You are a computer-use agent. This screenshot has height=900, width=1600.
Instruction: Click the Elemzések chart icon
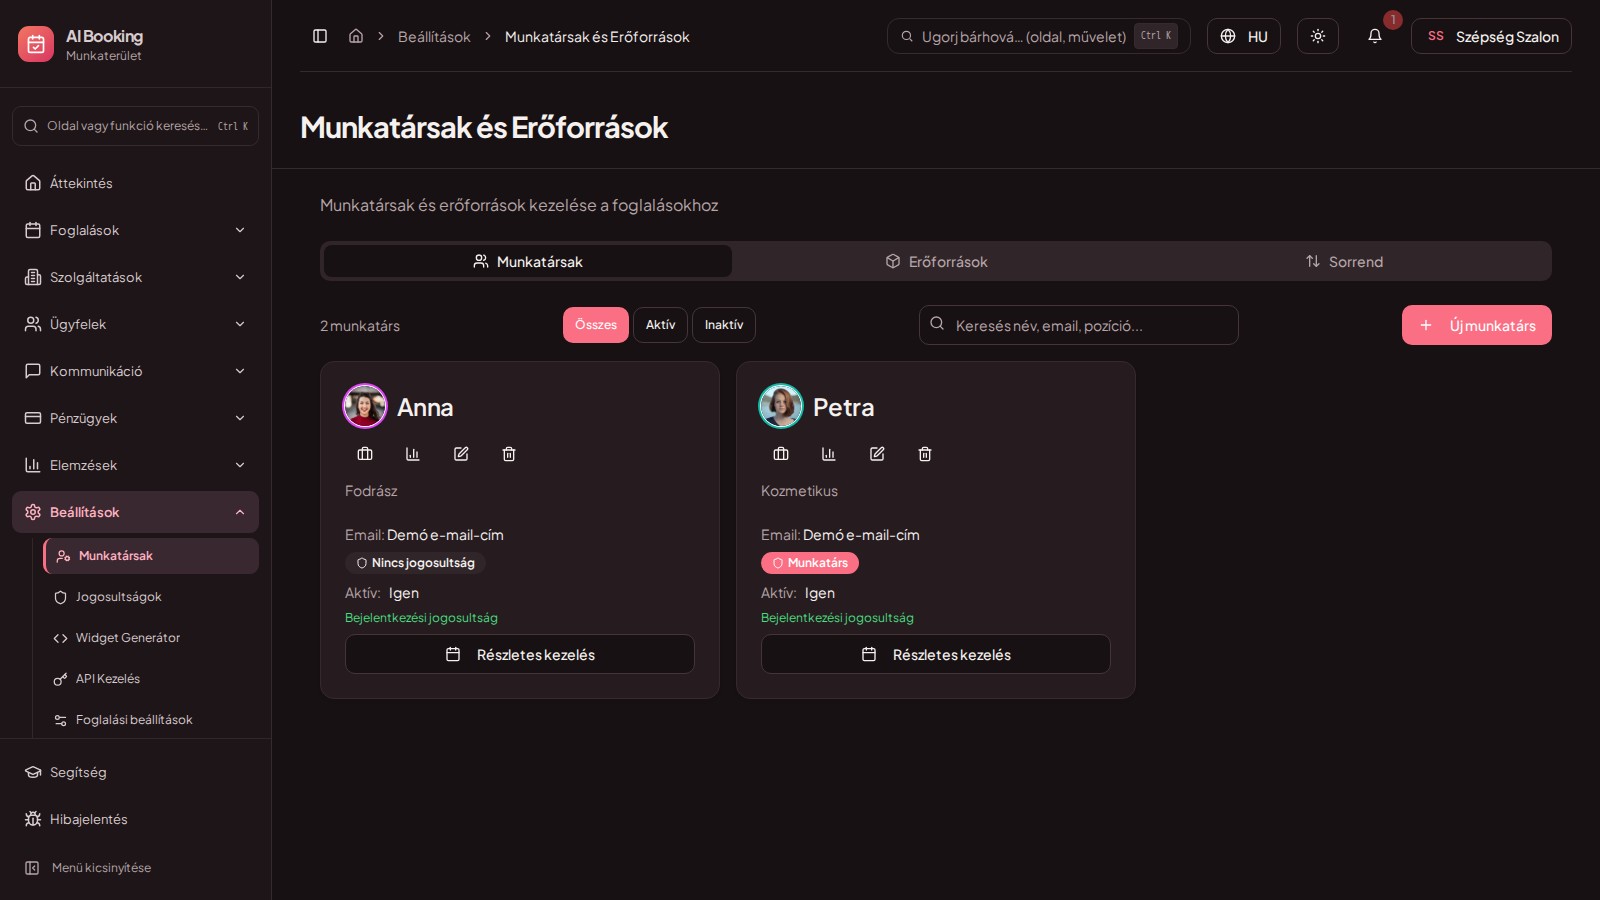click(x=33, y=465)
